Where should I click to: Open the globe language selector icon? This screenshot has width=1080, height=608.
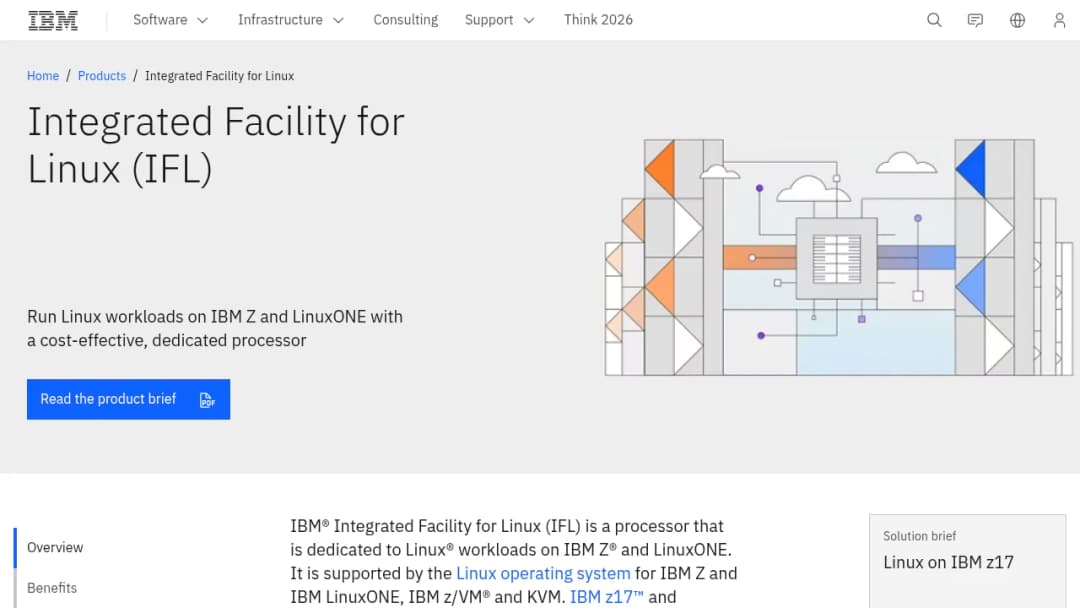point(1017,20)
